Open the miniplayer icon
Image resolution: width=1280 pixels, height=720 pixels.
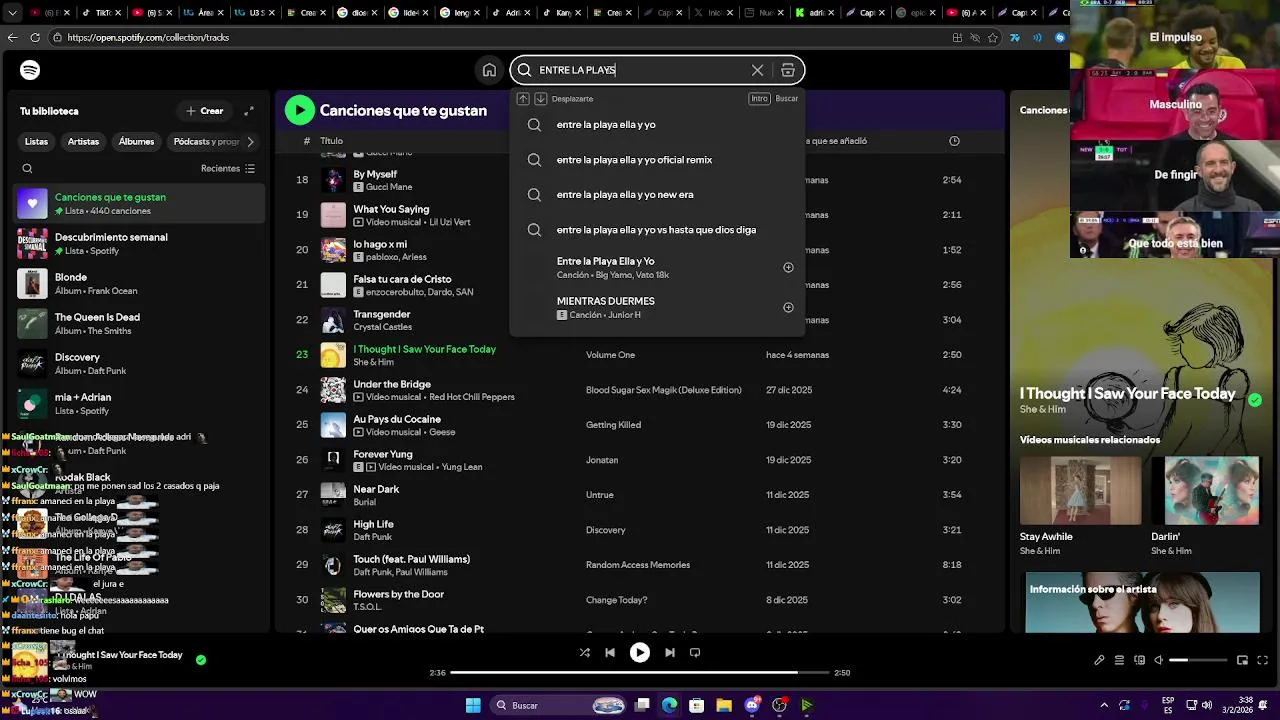pos(1242,660)
